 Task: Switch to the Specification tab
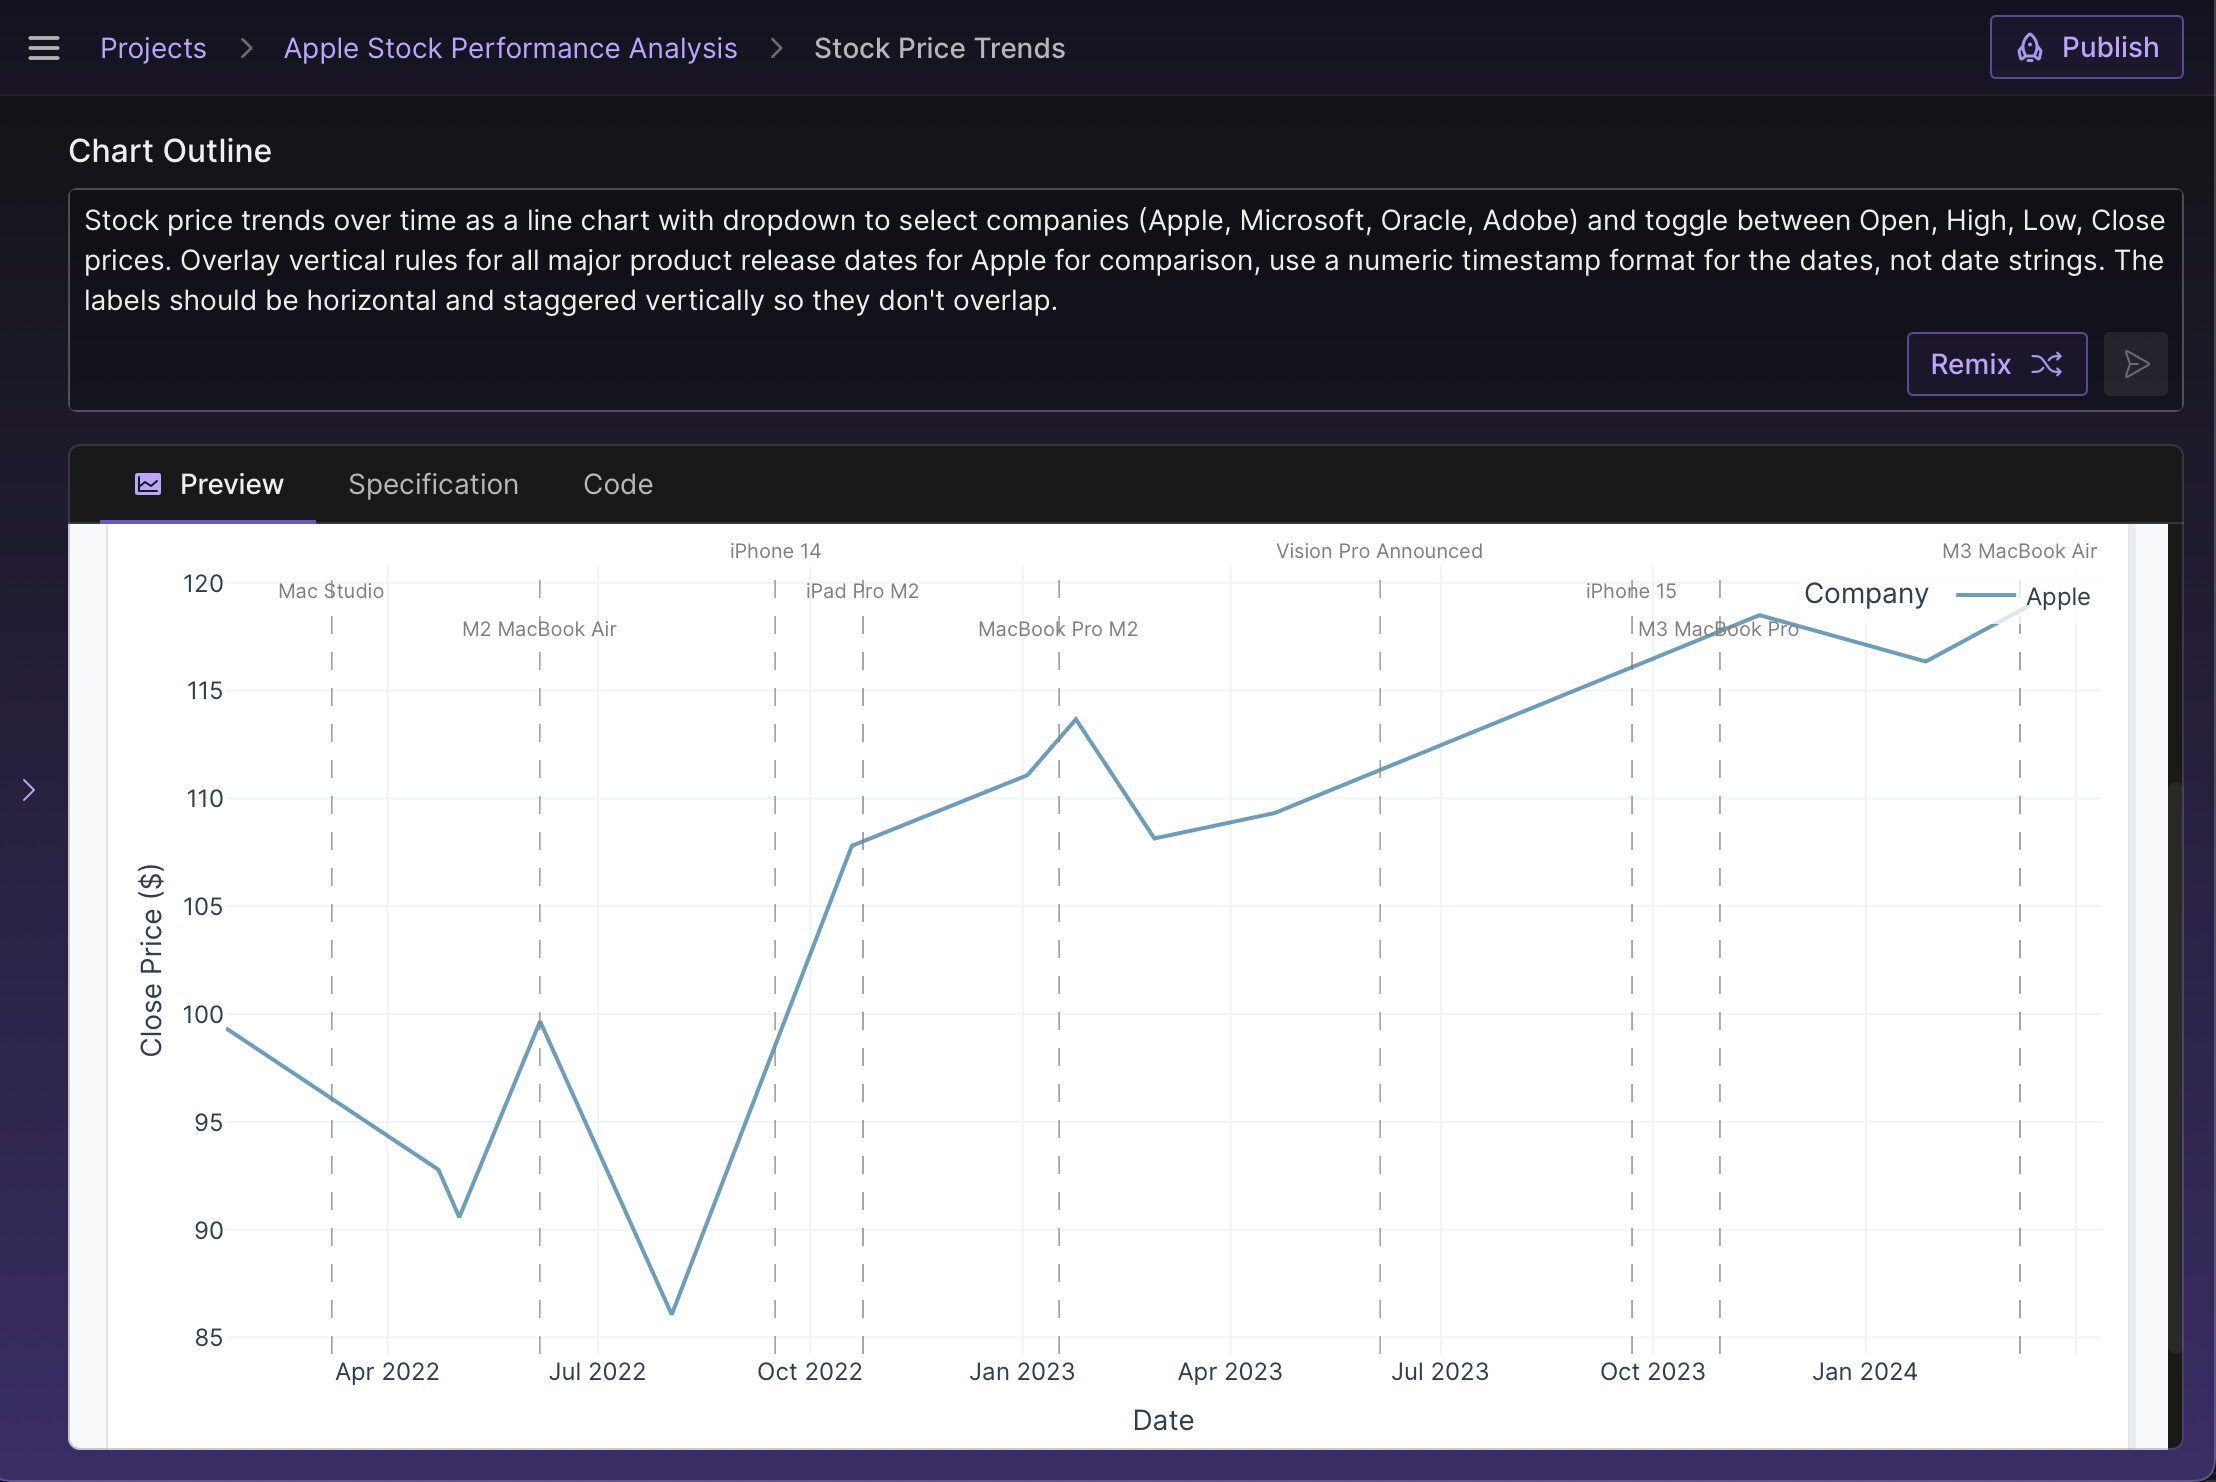click(x=433, y=484)
